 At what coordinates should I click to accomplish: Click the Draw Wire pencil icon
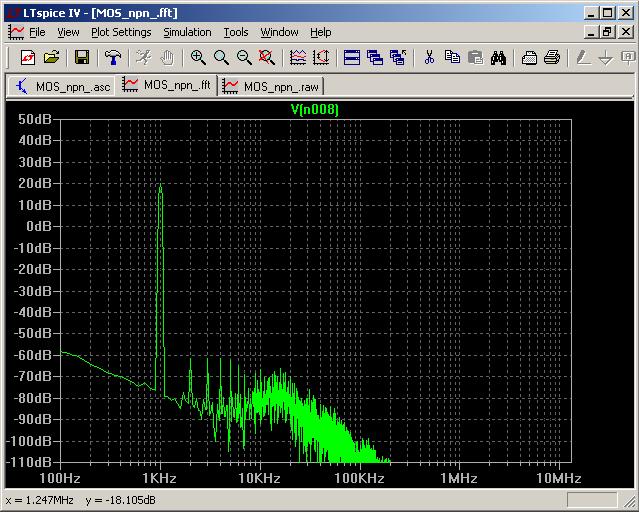pyautogui.click(x=583, y=57)
